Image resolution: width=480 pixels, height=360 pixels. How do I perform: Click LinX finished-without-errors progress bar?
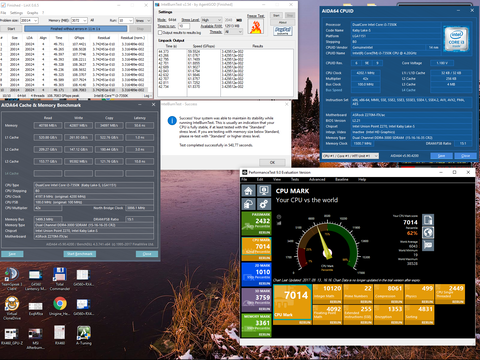[75, 29]
